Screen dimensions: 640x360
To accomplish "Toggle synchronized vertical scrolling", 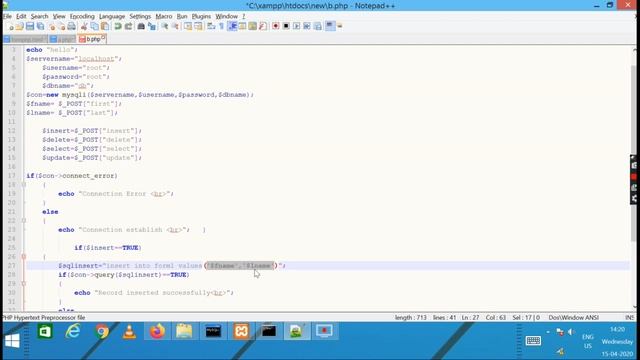I will (188, 27).
